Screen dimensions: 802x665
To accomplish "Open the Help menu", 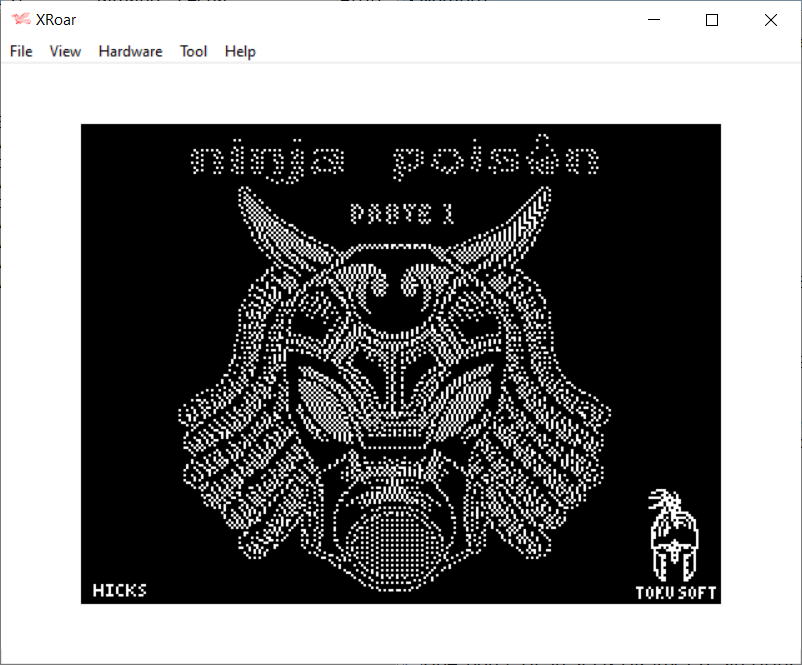I will point(240,51).
